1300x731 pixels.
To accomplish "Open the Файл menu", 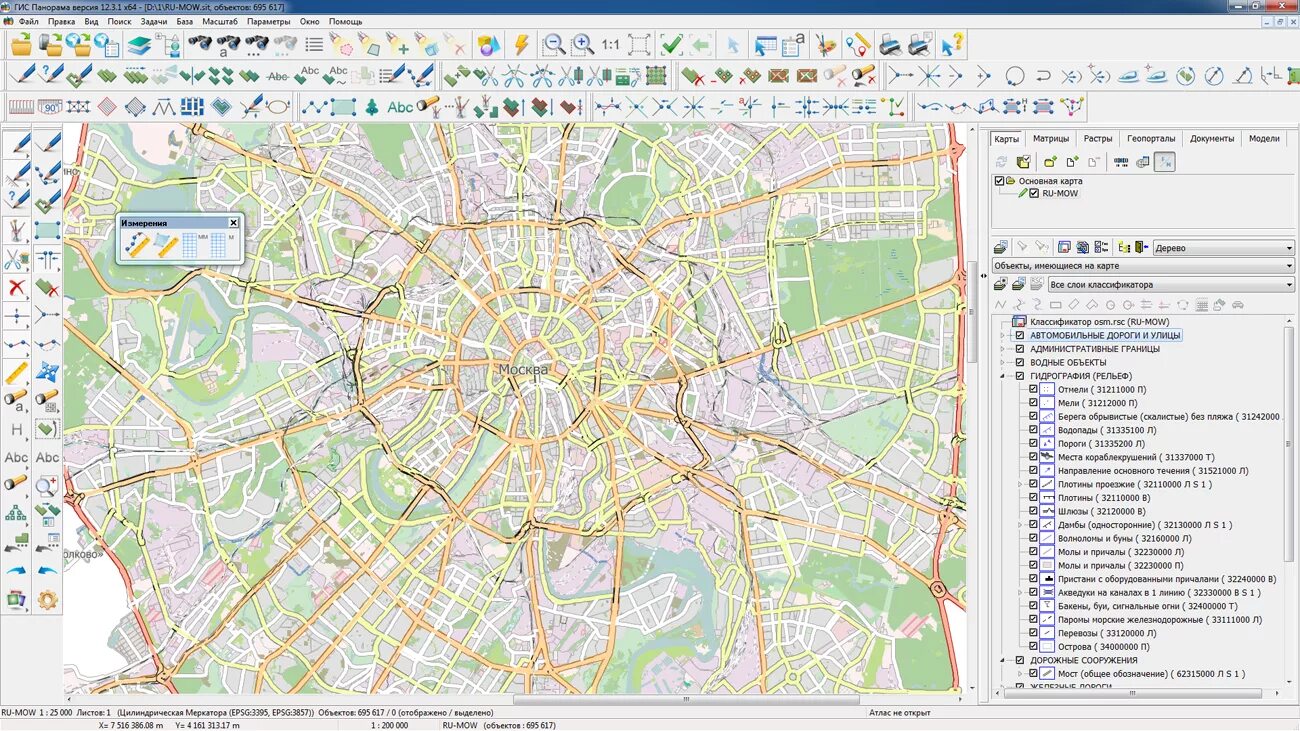I will click(x=28, y=21).
